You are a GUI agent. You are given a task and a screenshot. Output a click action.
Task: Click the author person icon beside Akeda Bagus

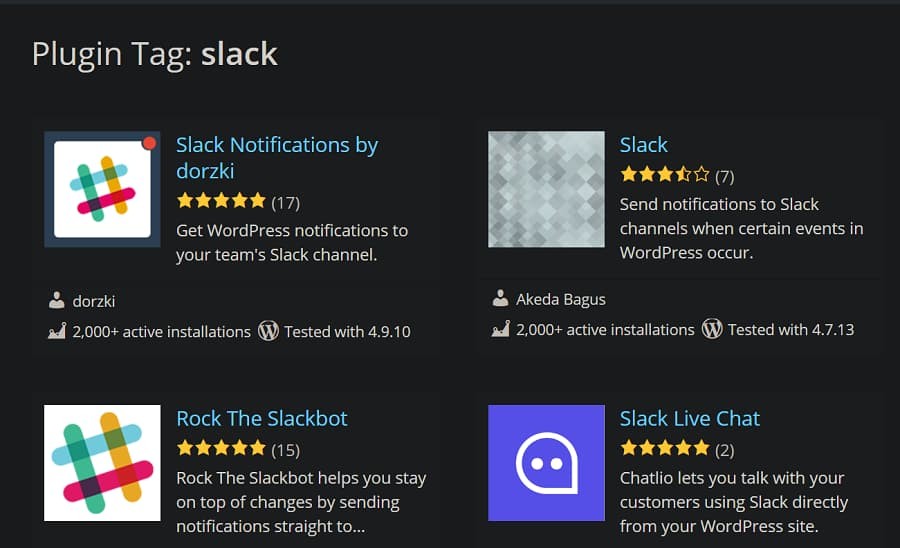(500, 299)
